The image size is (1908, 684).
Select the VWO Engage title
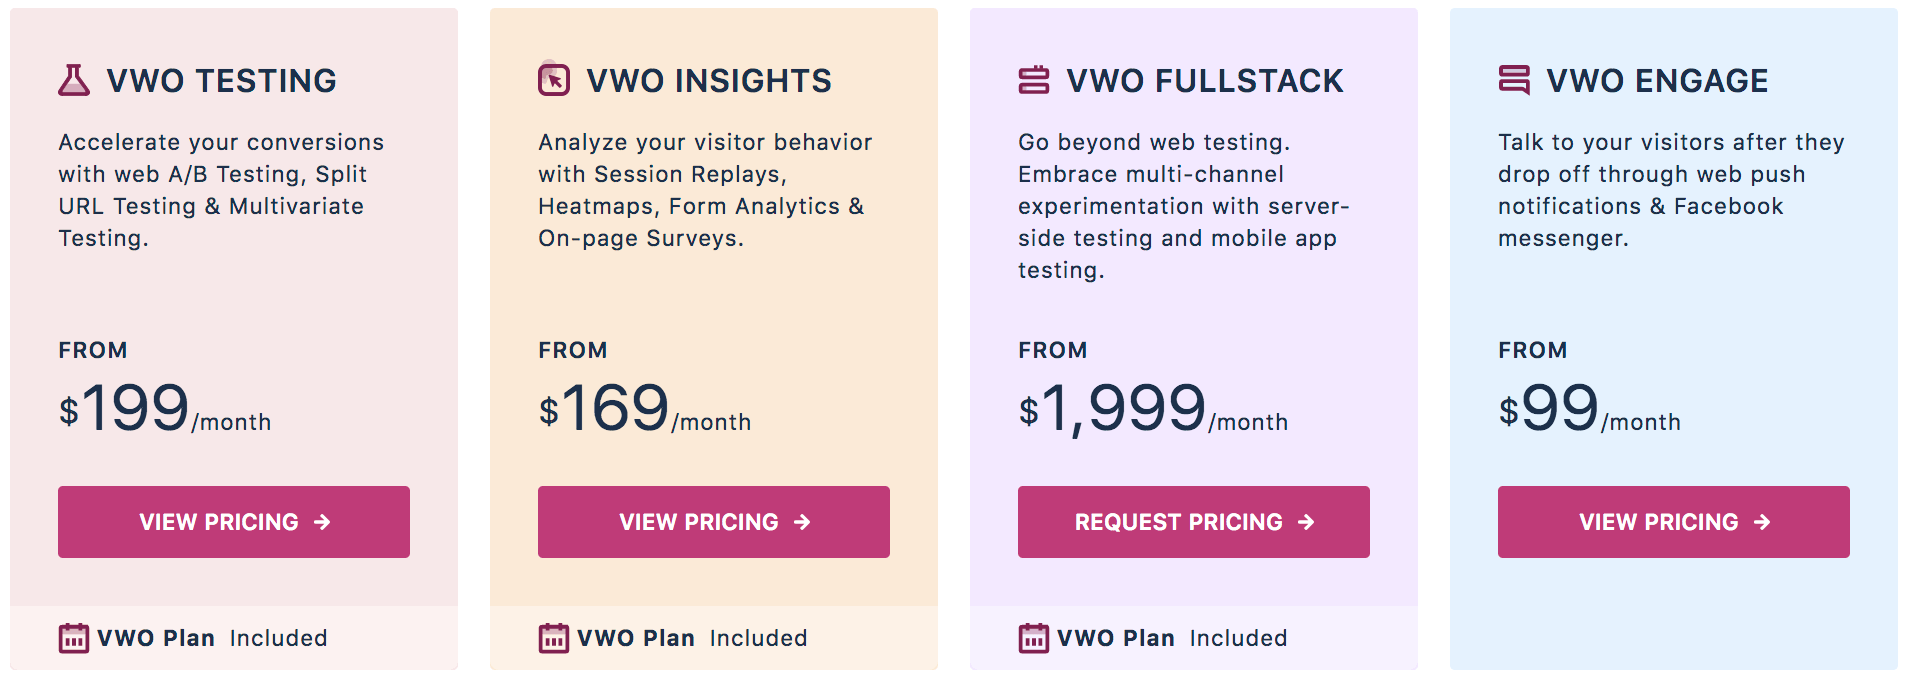(x=1657, y=81)
